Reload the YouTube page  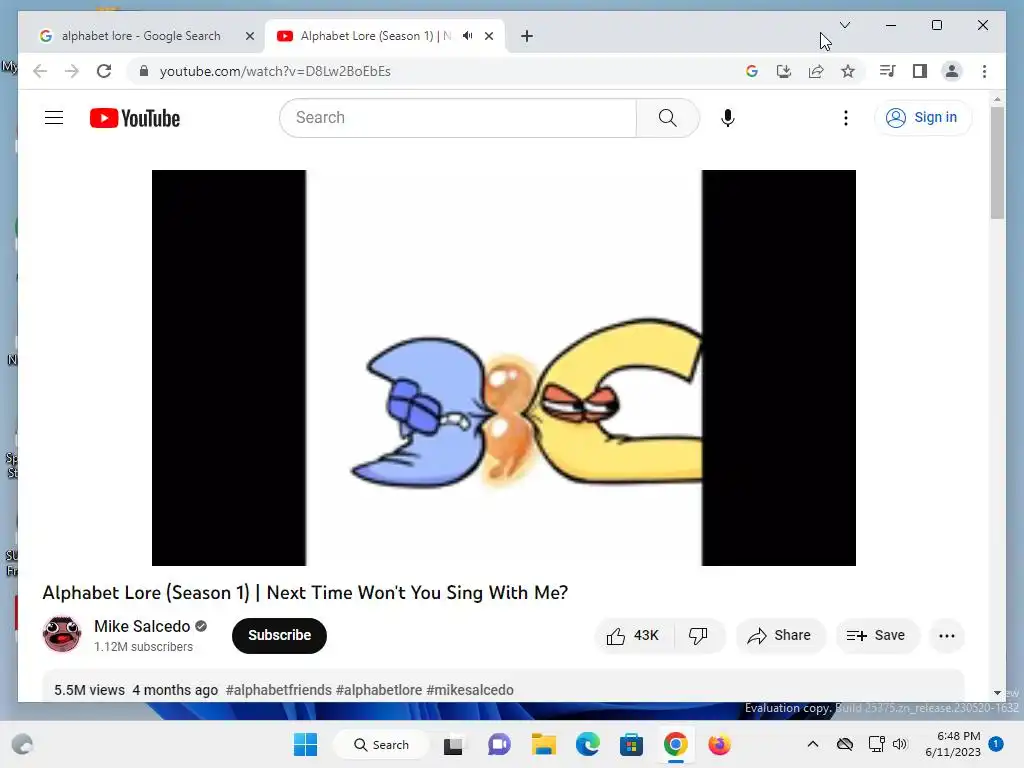point(104,71)
